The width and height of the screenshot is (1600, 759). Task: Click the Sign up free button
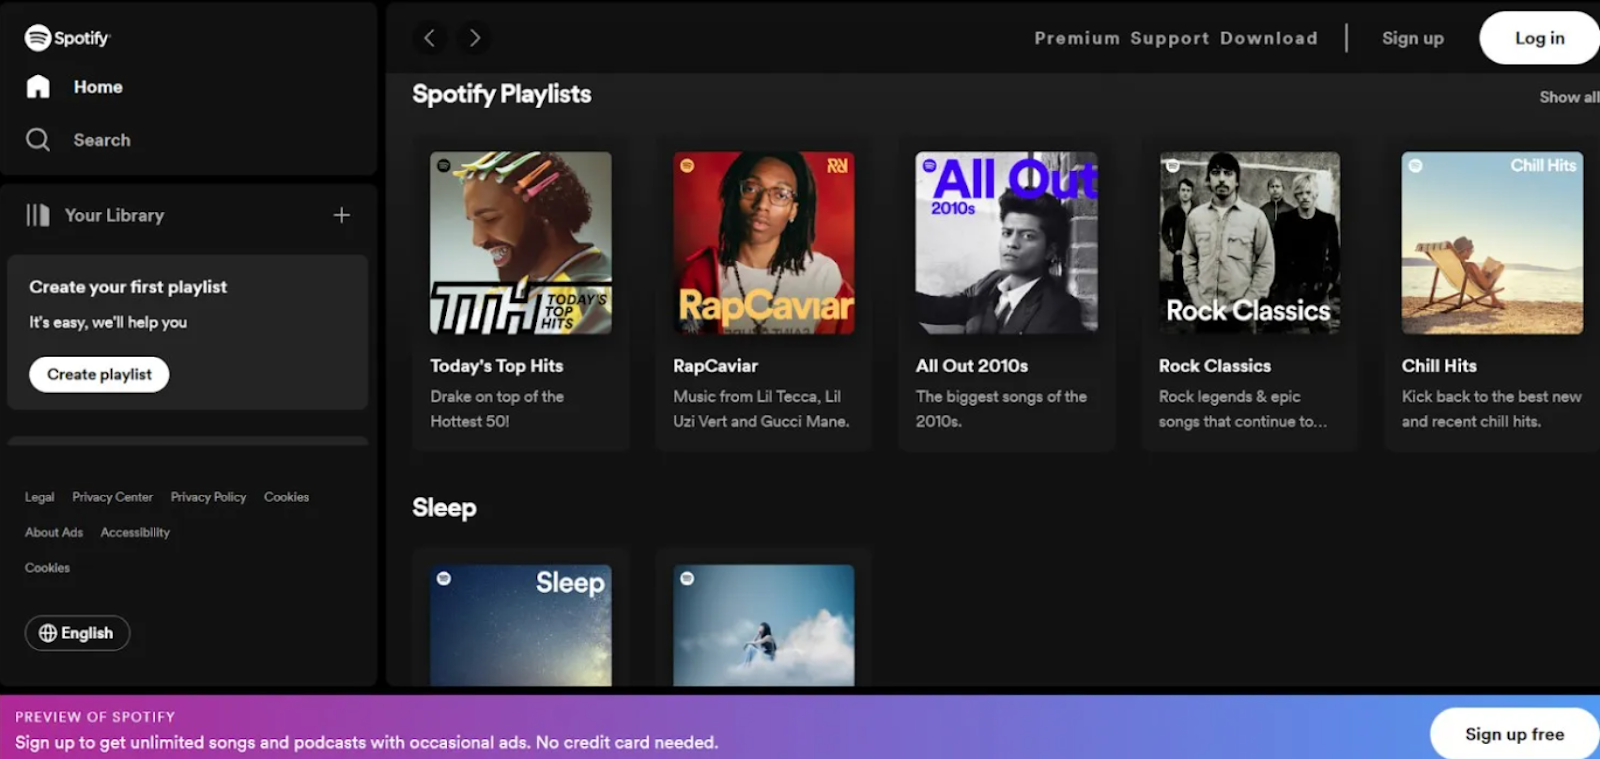[x=1514, y=734]
